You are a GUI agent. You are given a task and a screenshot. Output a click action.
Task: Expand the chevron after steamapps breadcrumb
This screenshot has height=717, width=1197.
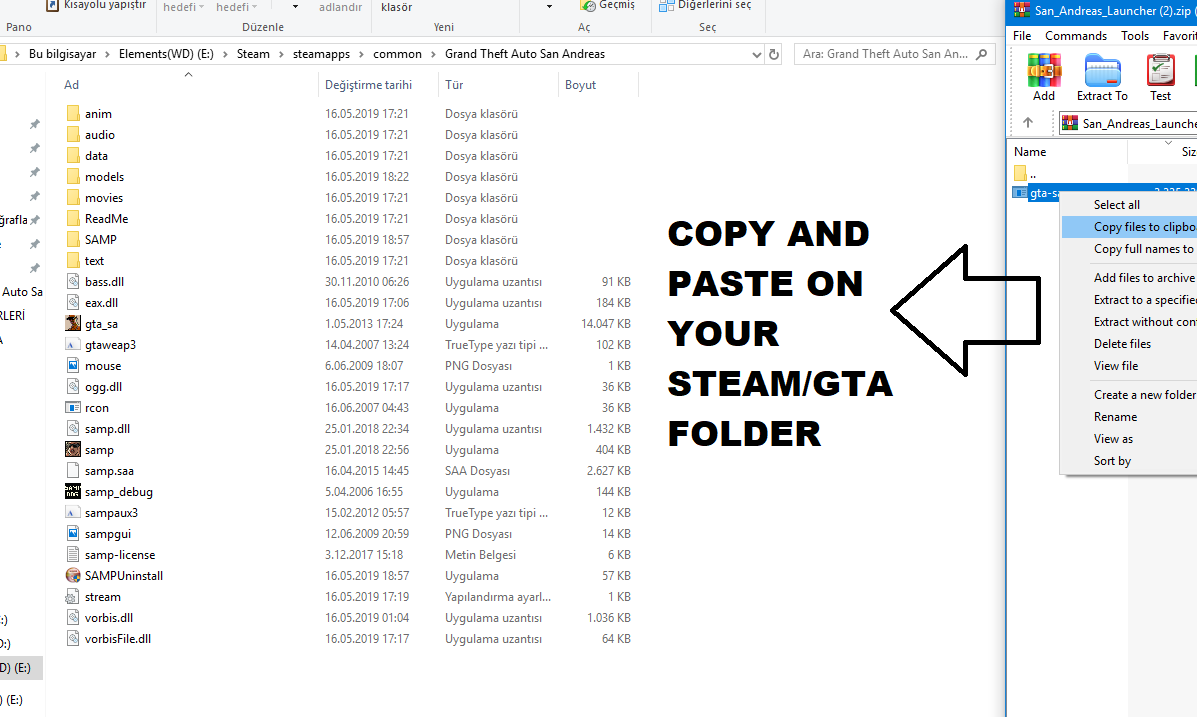coord(361,54)
